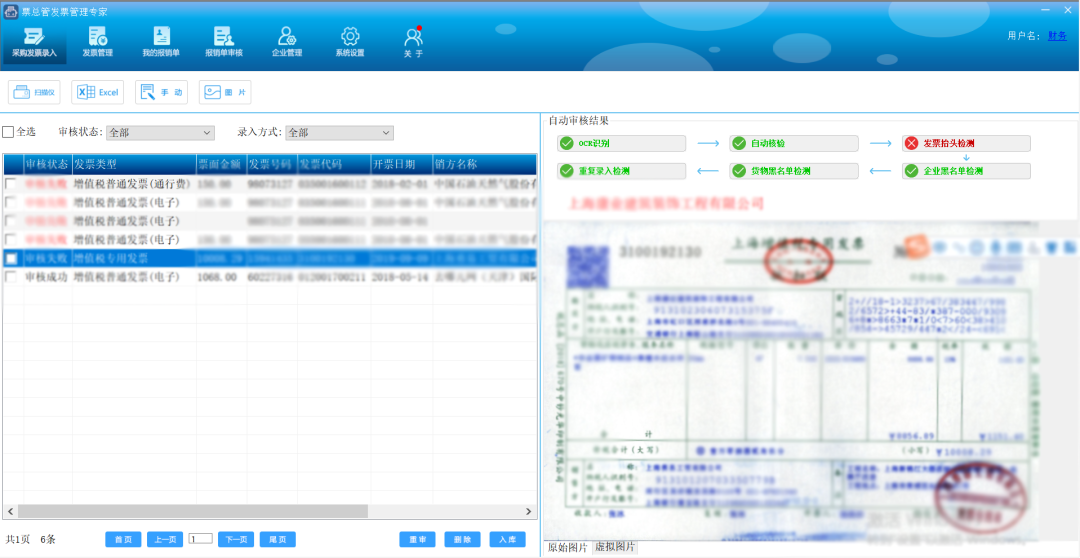The height and width of the screenshot is (558, 1080).
Task: Open 系统设置 gear icon
Action: coord(350,36)
